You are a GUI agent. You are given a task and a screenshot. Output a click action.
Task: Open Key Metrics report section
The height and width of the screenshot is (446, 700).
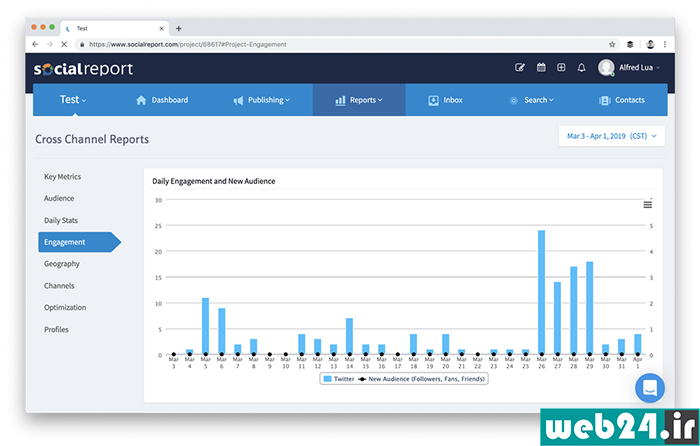click(62, 177)
